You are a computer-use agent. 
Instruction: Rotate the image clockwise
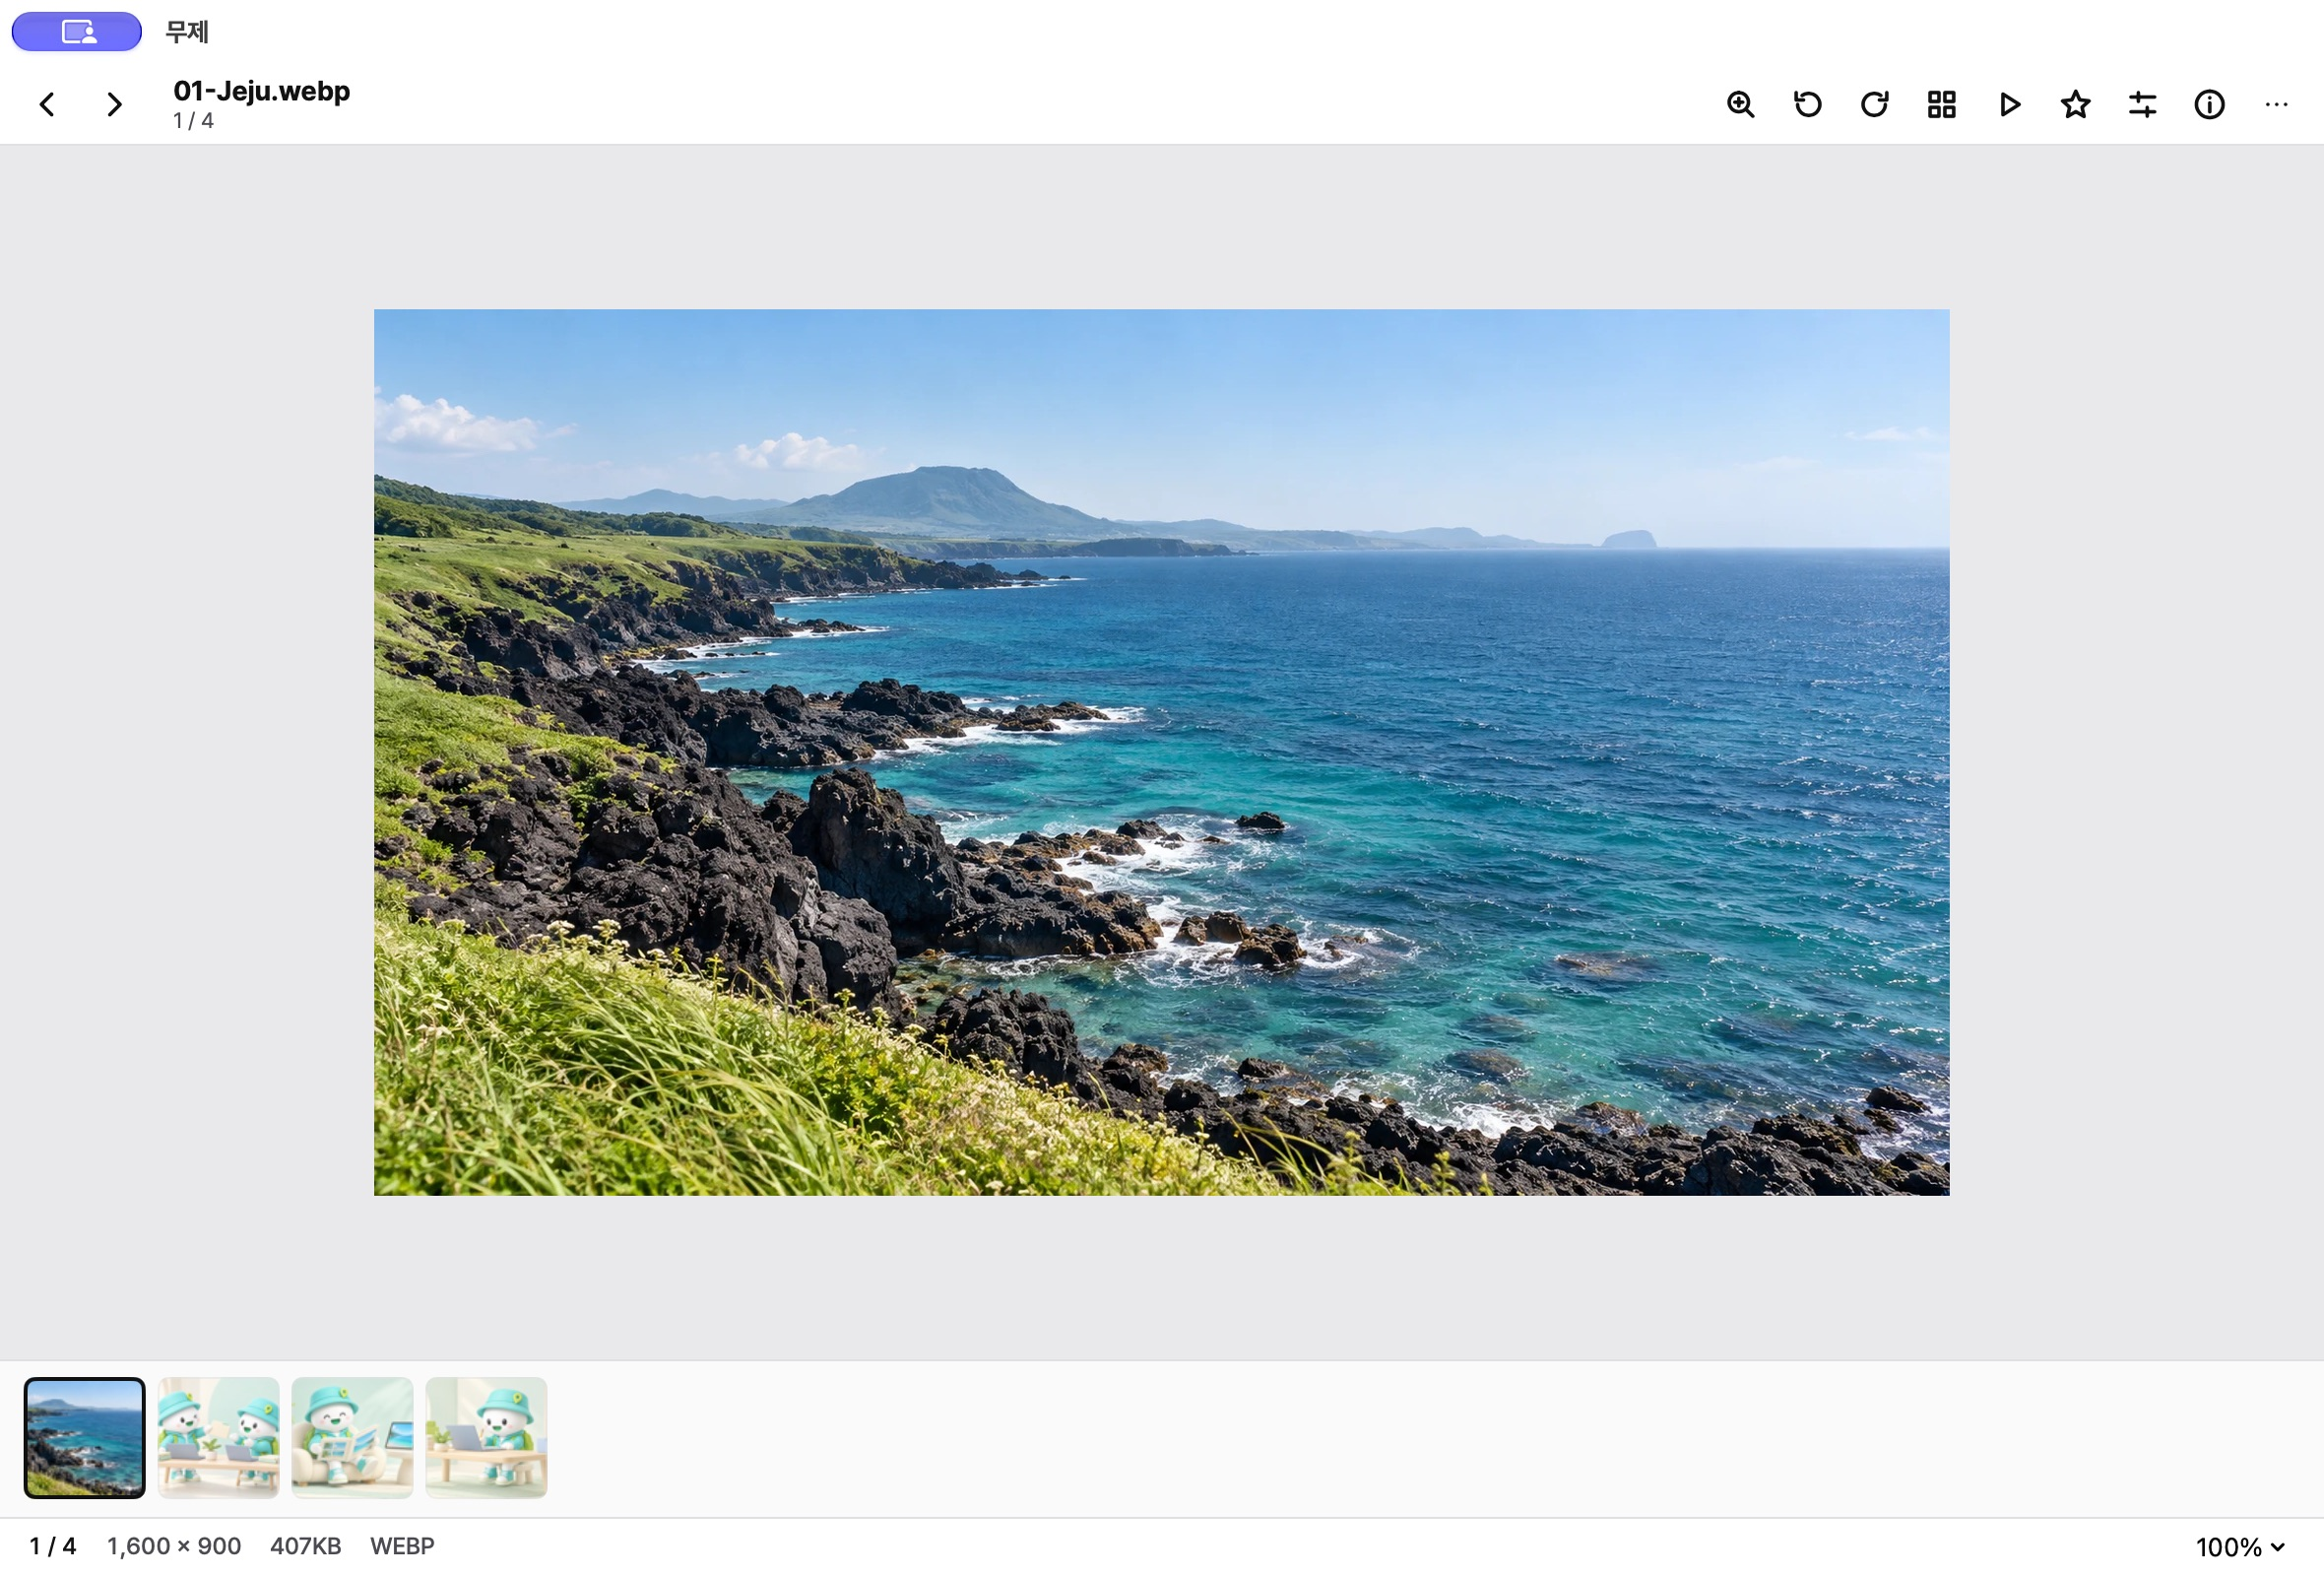click(x=1874, y=104)
